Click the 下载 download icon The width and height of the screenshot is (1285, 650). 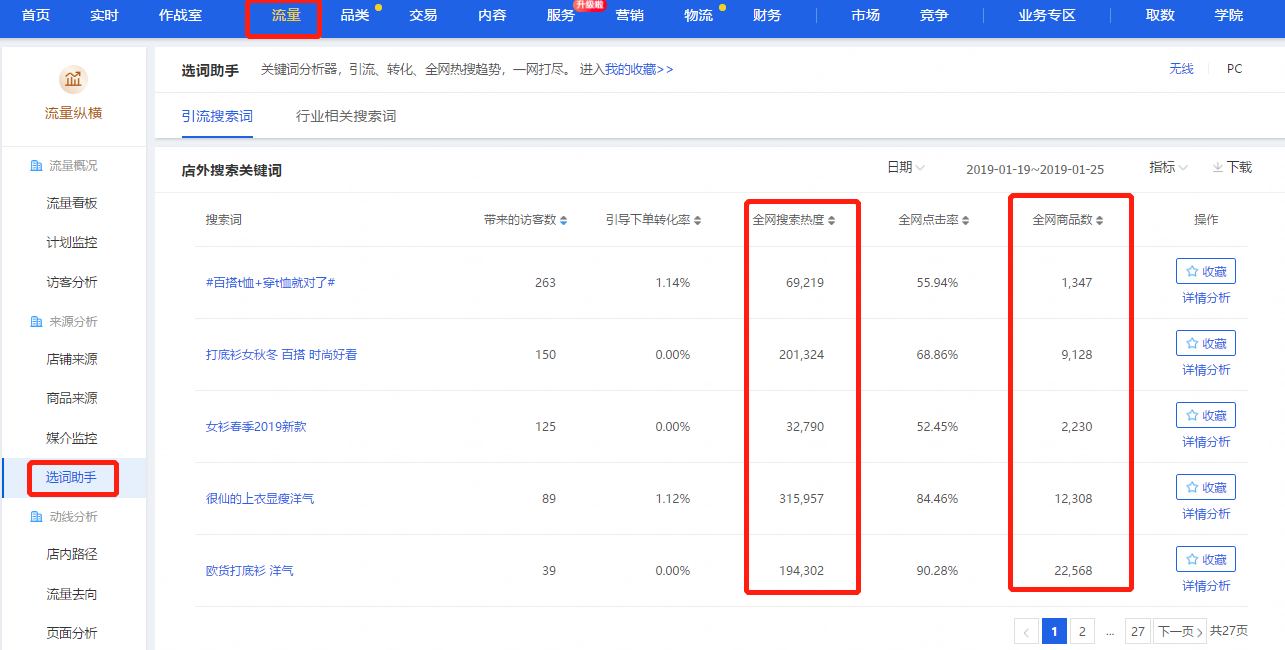1218,168
